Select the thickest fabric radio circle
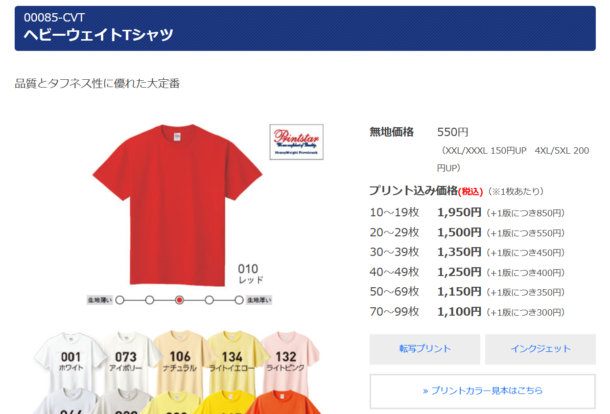Image resolution: width=610 pixels, height=414 pixels. (239, 300)
